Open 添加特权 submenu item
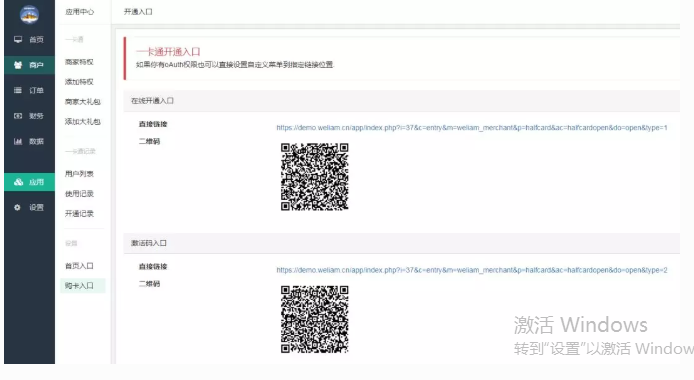Image resolution: width=694 pixels, height=380 pixels. 79,82
